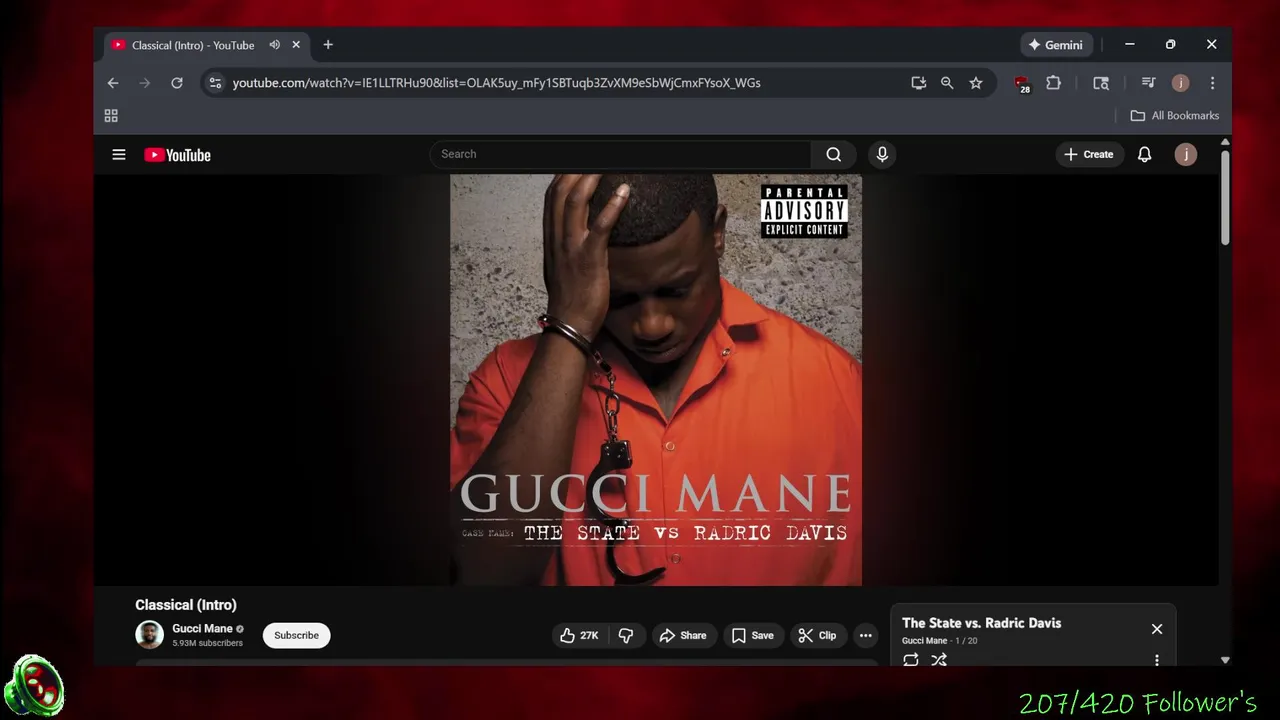The height and width of the screenshot is (720, 1280).
Task: Subscribe to Gucci Mane channel
Action: (x=296, y=635)
